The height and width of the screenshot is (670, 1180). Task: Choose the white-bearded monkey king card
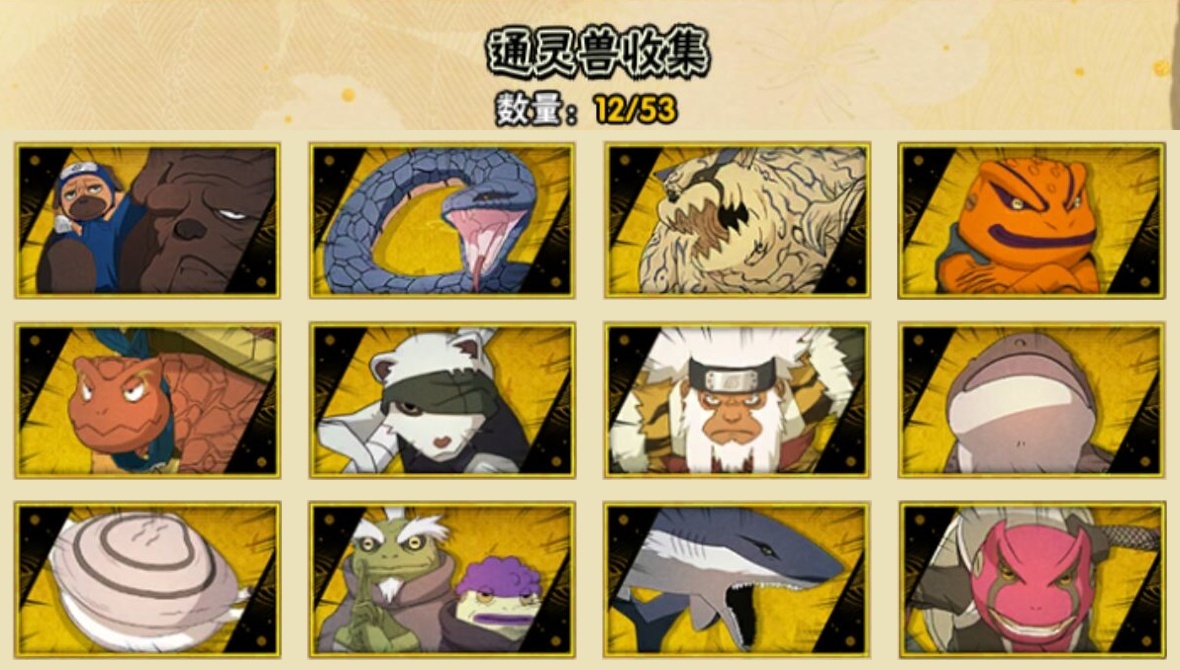point(737,400)
